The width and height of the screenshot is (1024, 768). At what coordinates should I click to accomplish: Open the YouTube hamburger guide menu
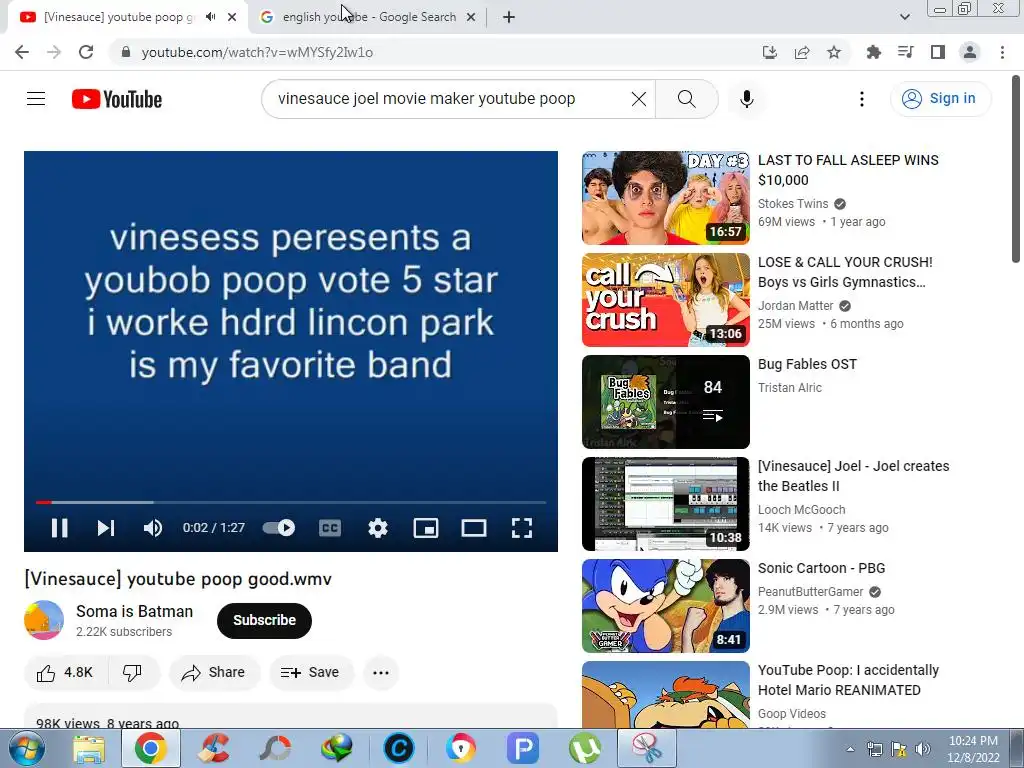coord(36,99)
